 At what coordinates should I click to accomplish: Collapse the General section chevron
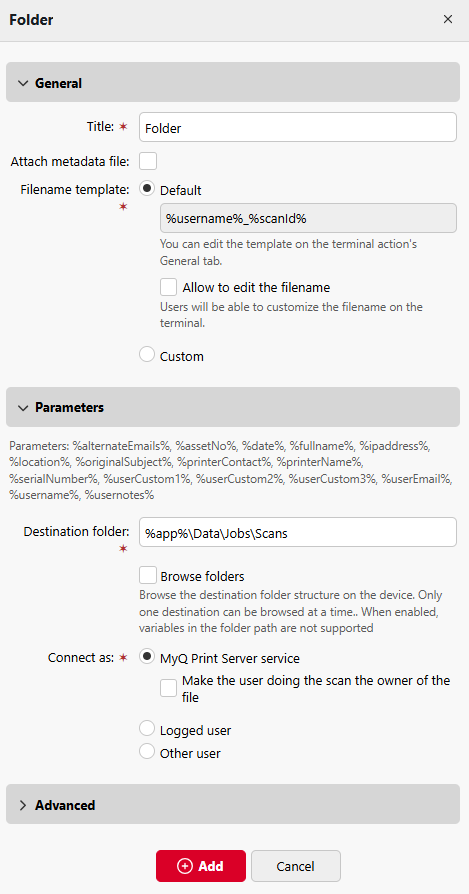point(23,83)
